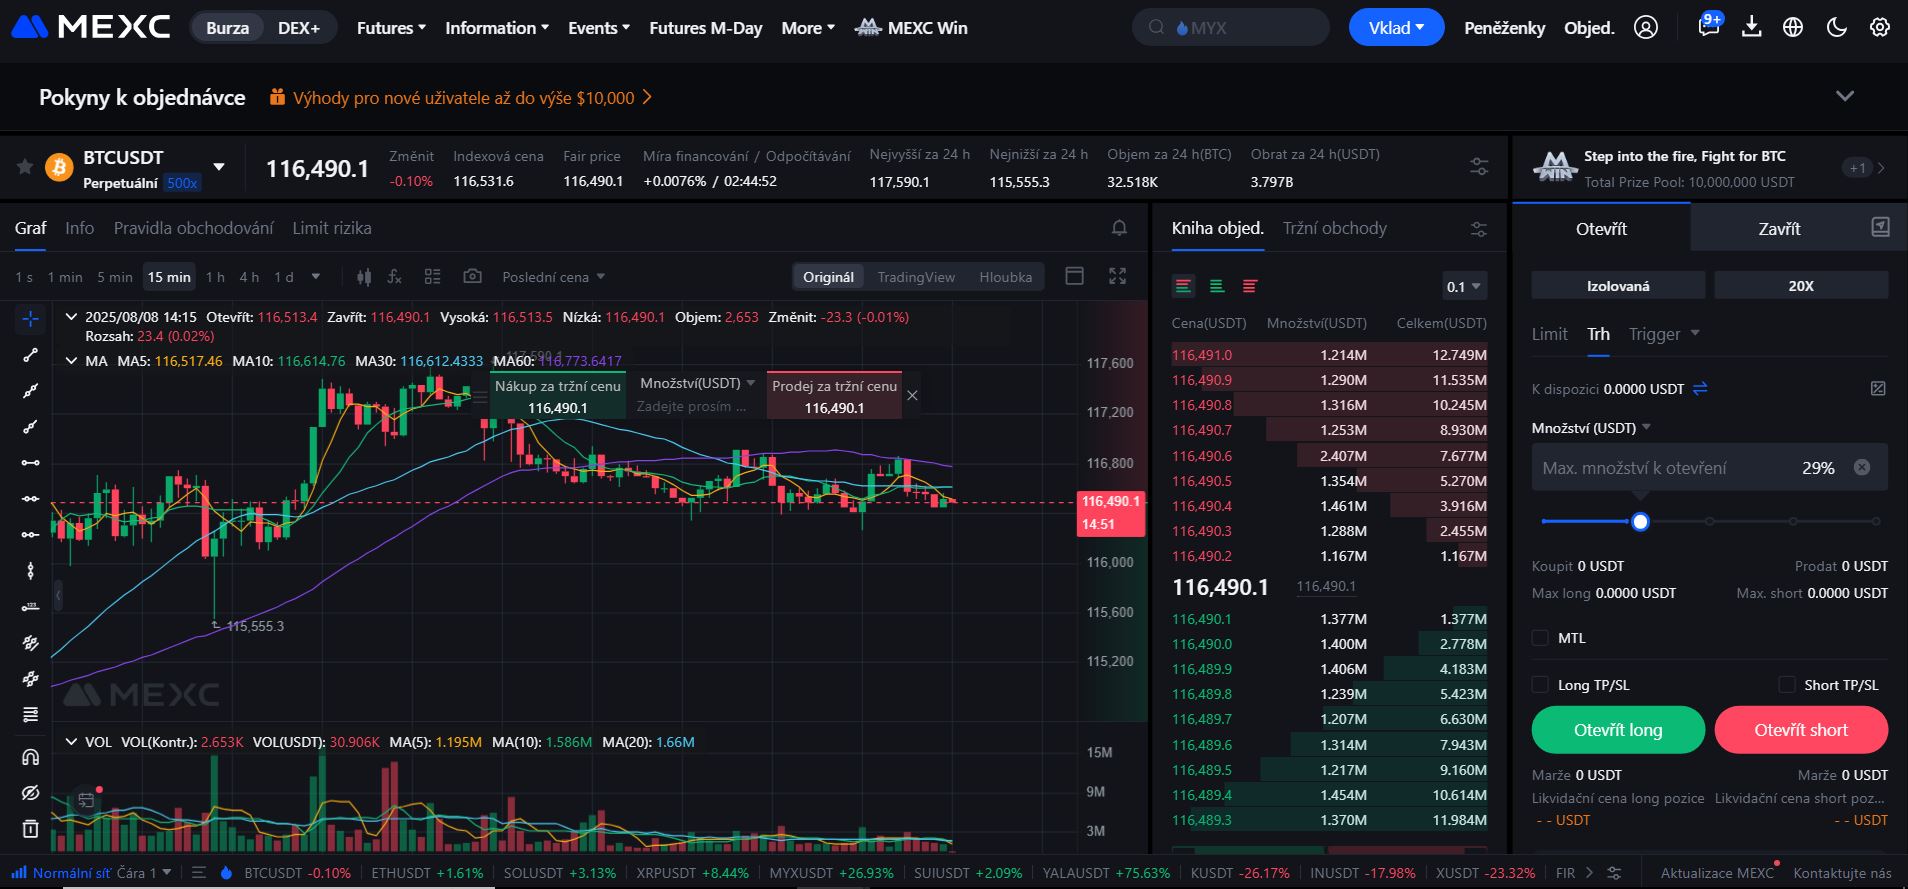Open price alert bell icon
The height and width of the screenshot is (889, 1908).
tap(1119, 228)
